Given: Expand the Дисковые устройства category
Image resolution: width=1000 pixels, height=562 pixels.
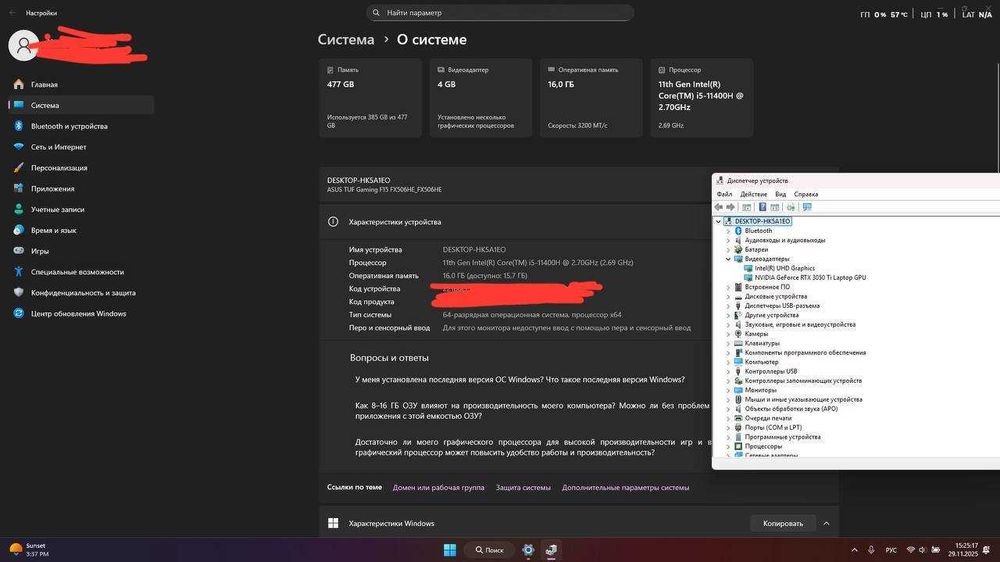Looking at the screenshot, I should click(x=728, y=297).
